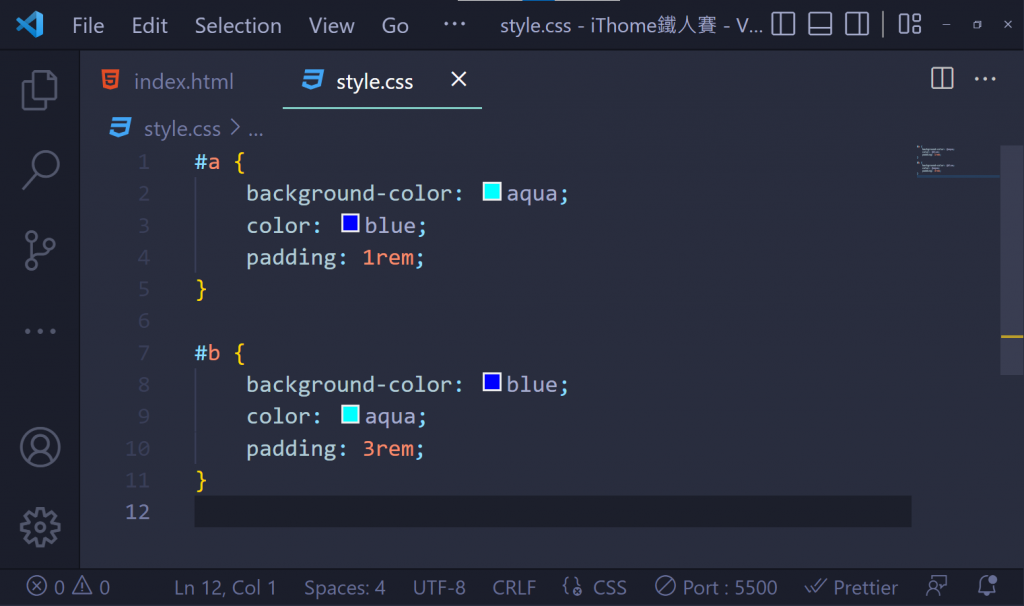
Task: Toggle the Secondary Side Bar
Action: [x=856, y=25]
